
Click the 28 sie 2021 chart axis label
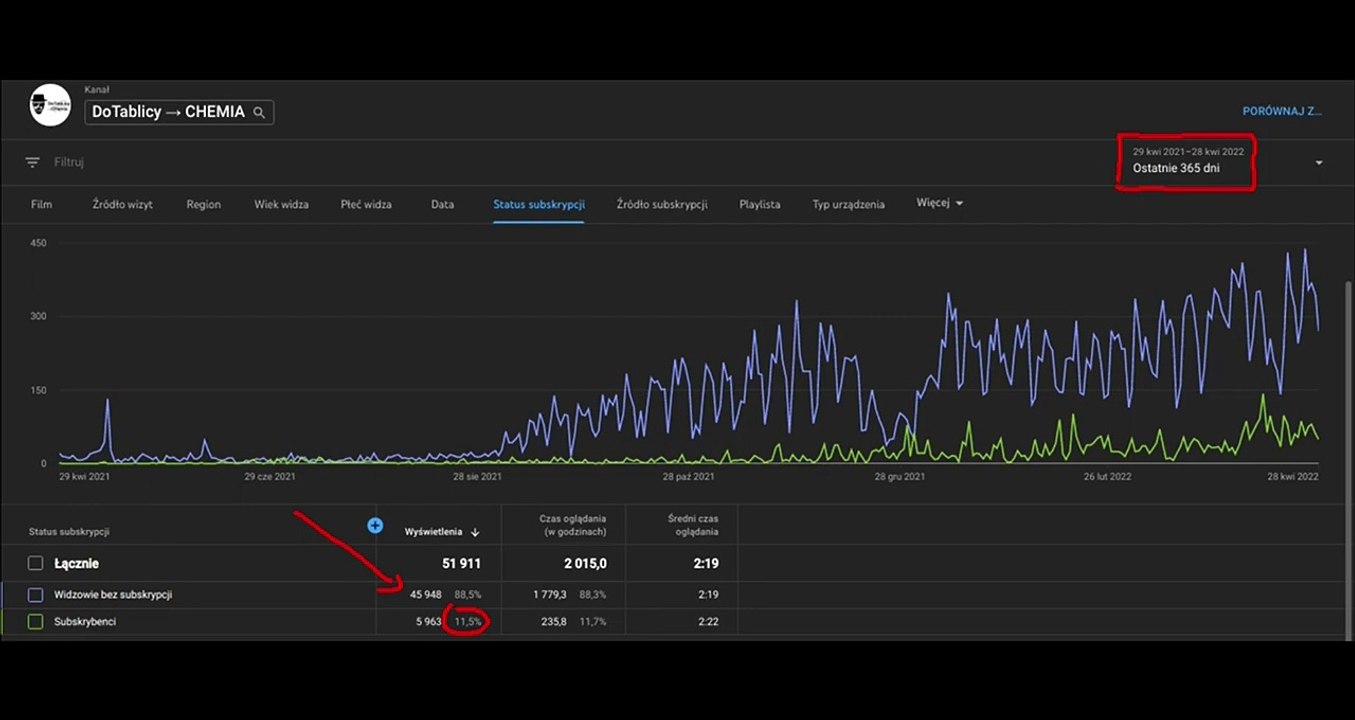[x=477, y=477]
